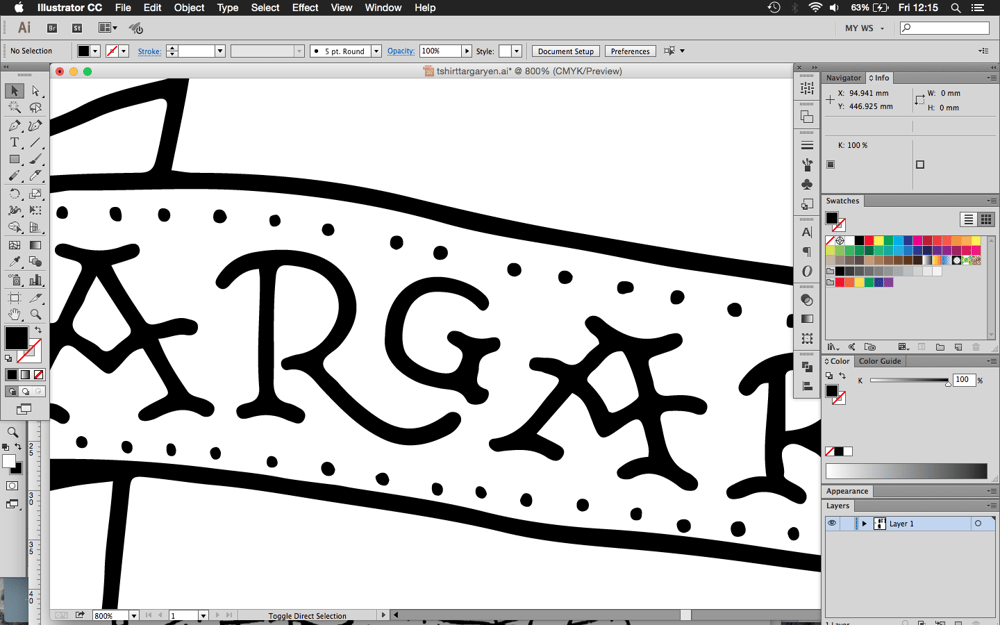Switch to the Color Guide tab
The height and width of the screenshot is (625, 1000).
pos(879,361)
